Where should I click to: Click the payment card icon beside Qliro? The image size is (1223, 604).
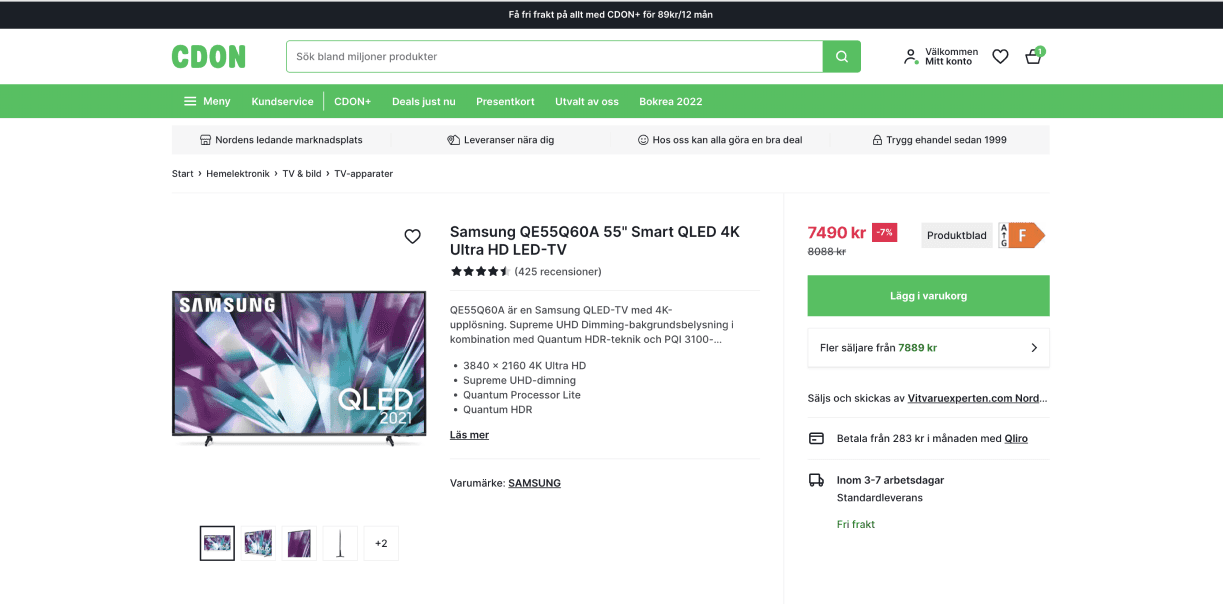pos(816,438)
